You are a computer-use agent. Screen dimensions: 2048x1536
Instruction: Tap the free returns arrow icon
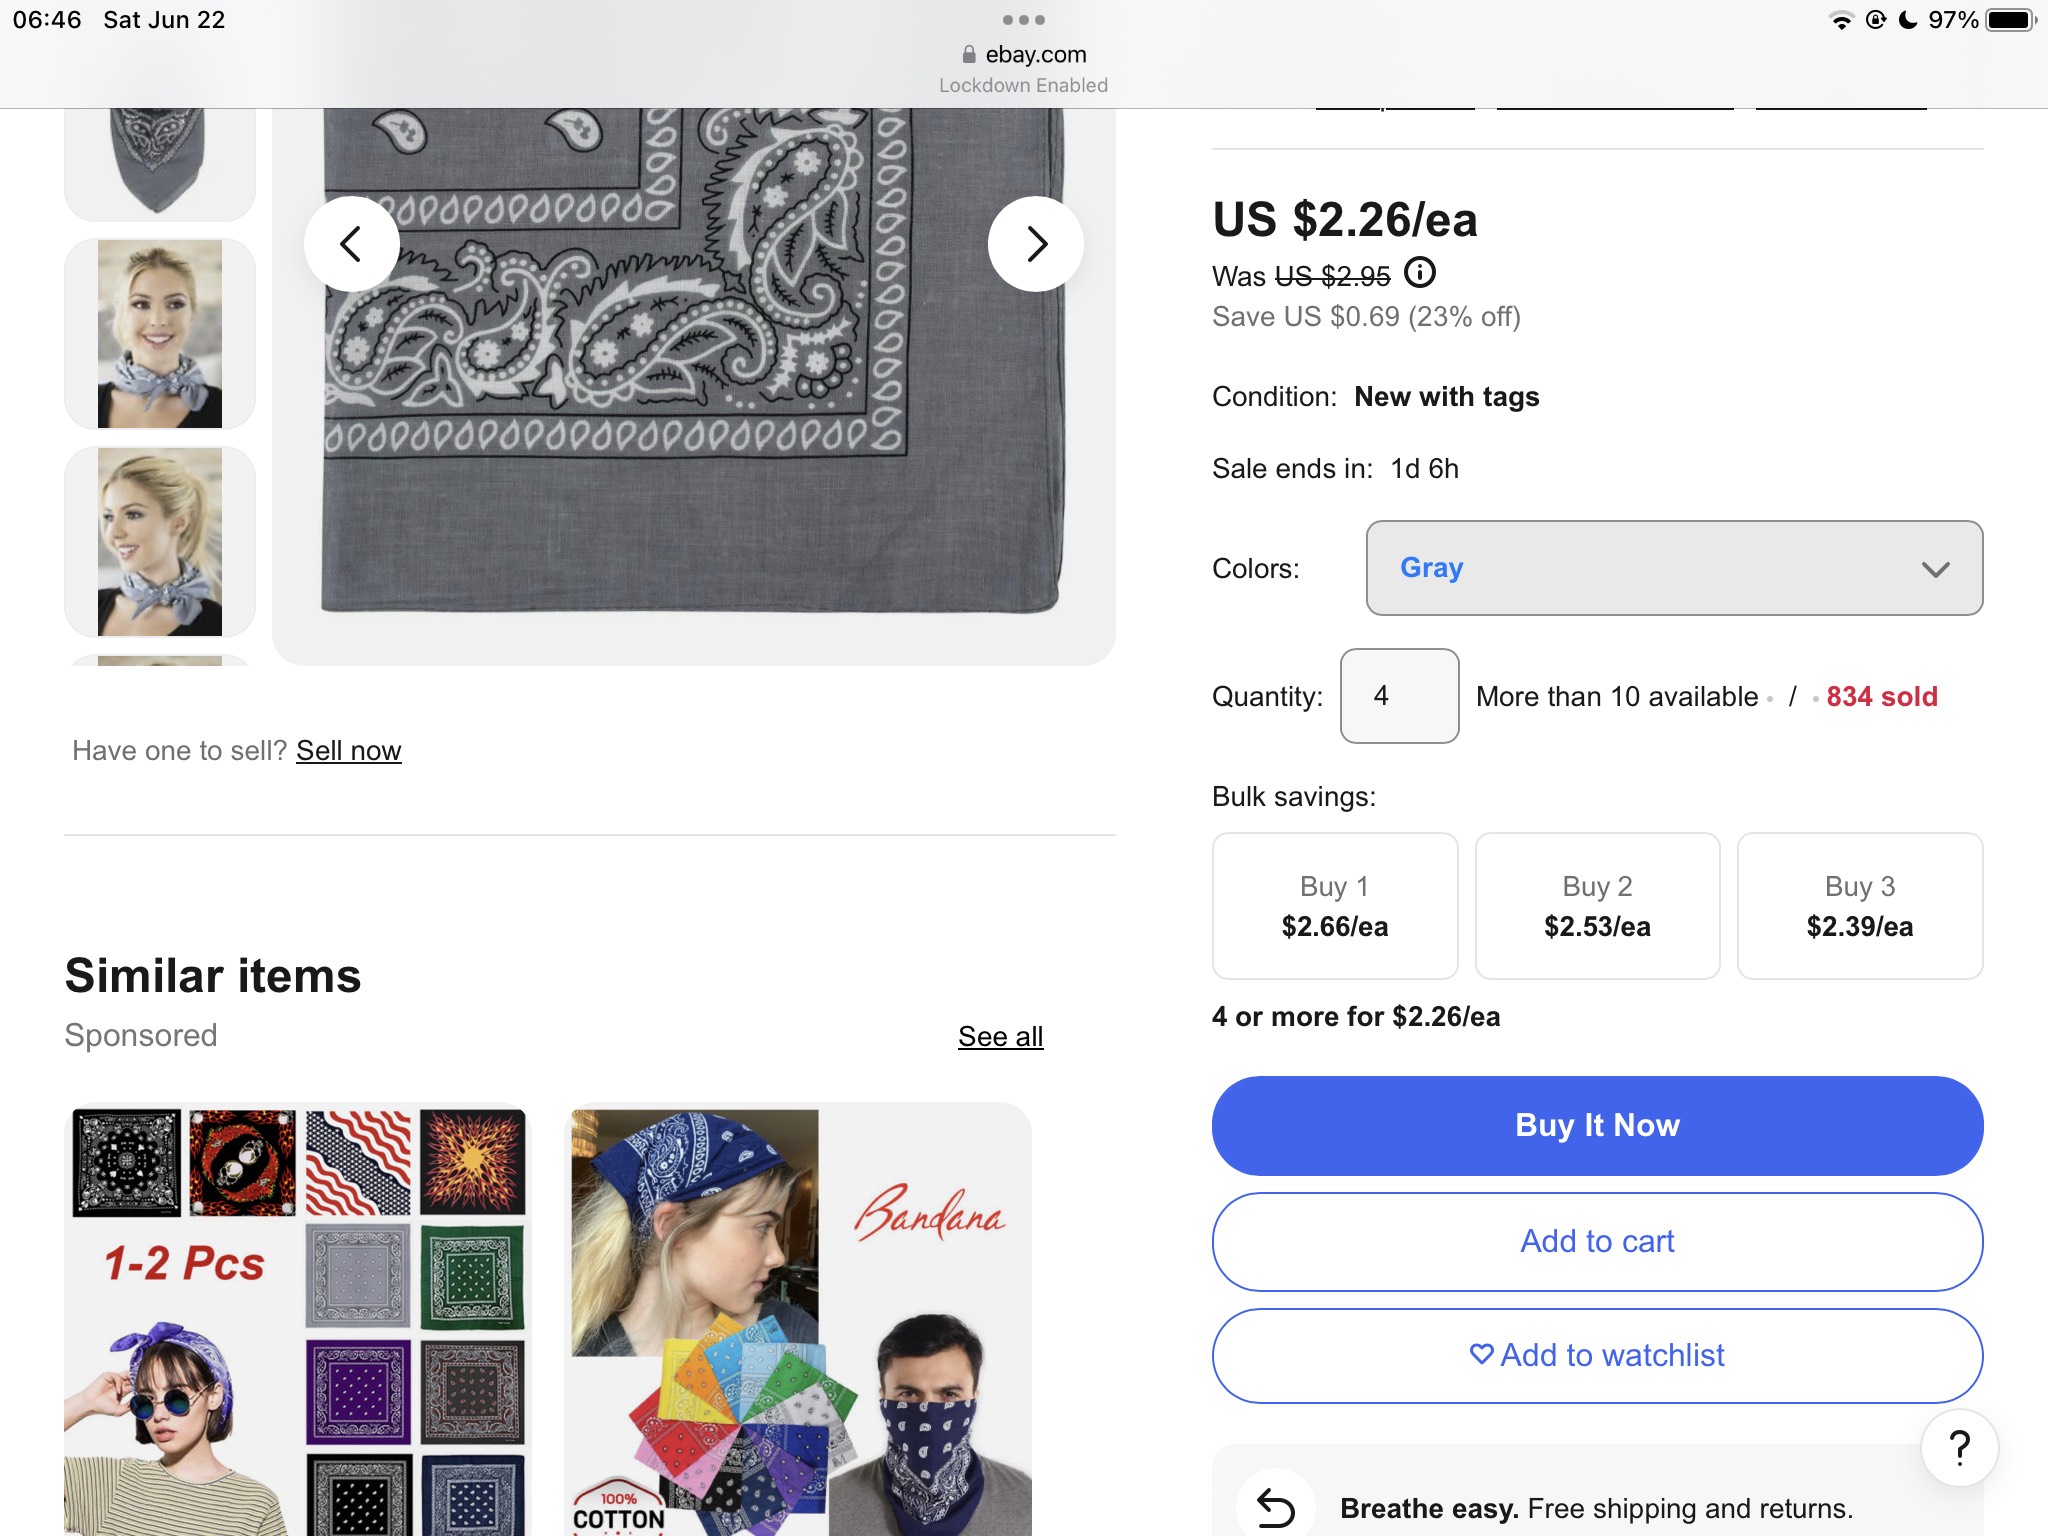point(1275,1507)
